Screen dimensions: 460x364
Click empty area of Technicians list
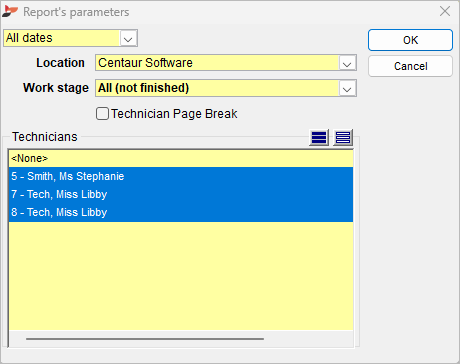tap(181, 276)
